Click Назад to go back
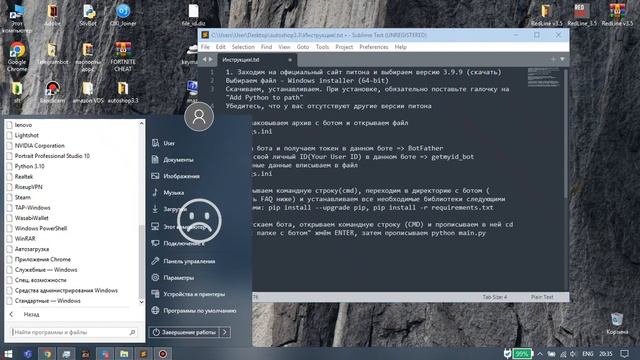The image size is (640, 360). click(x=31, y=314)
